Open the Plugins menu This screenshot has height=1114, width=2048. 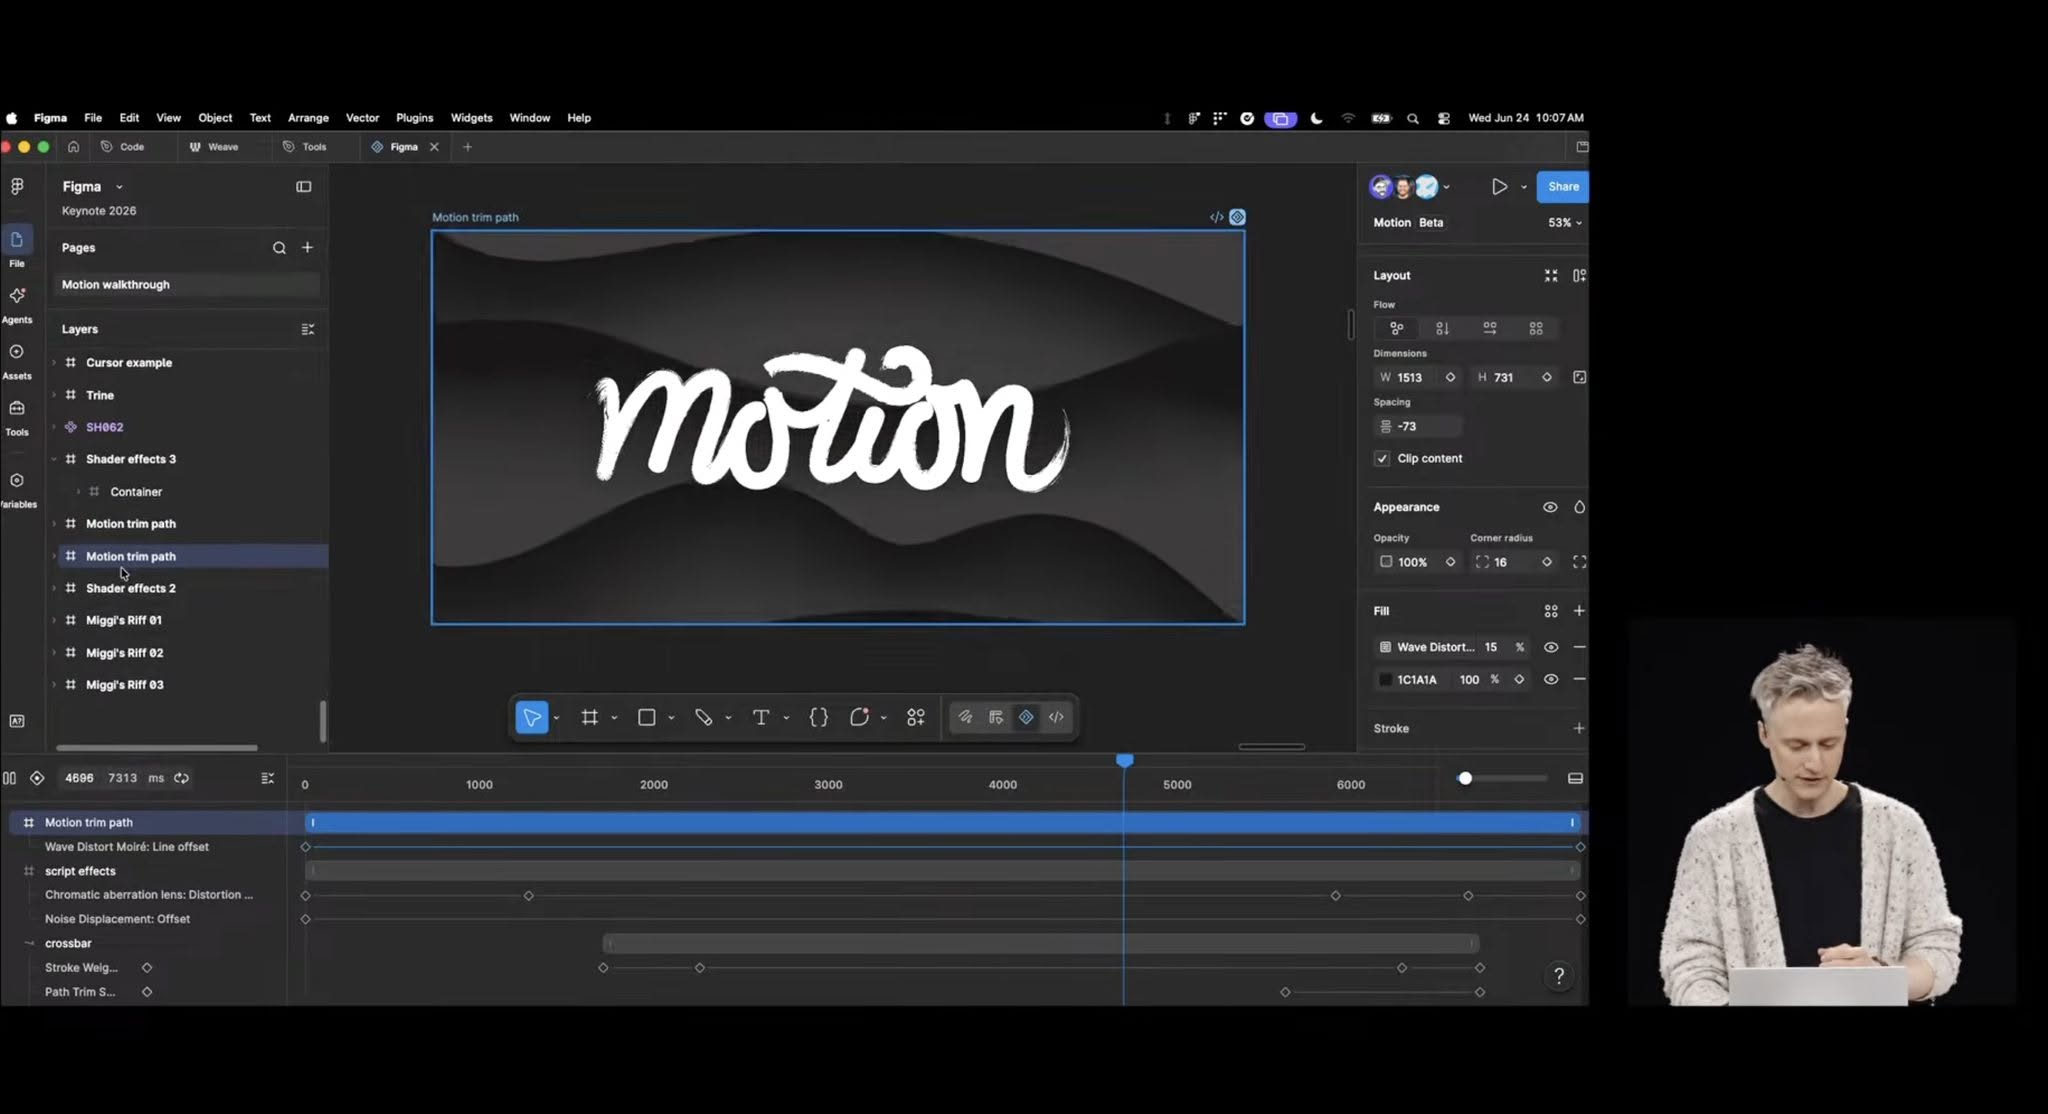click(414, 118)
